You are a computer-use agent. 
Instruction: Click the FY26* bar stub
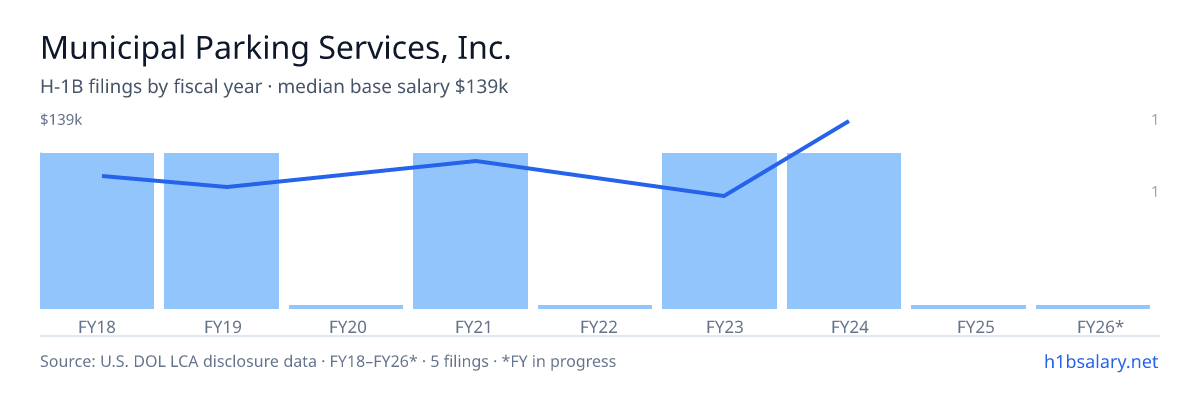coord(1093,307)
